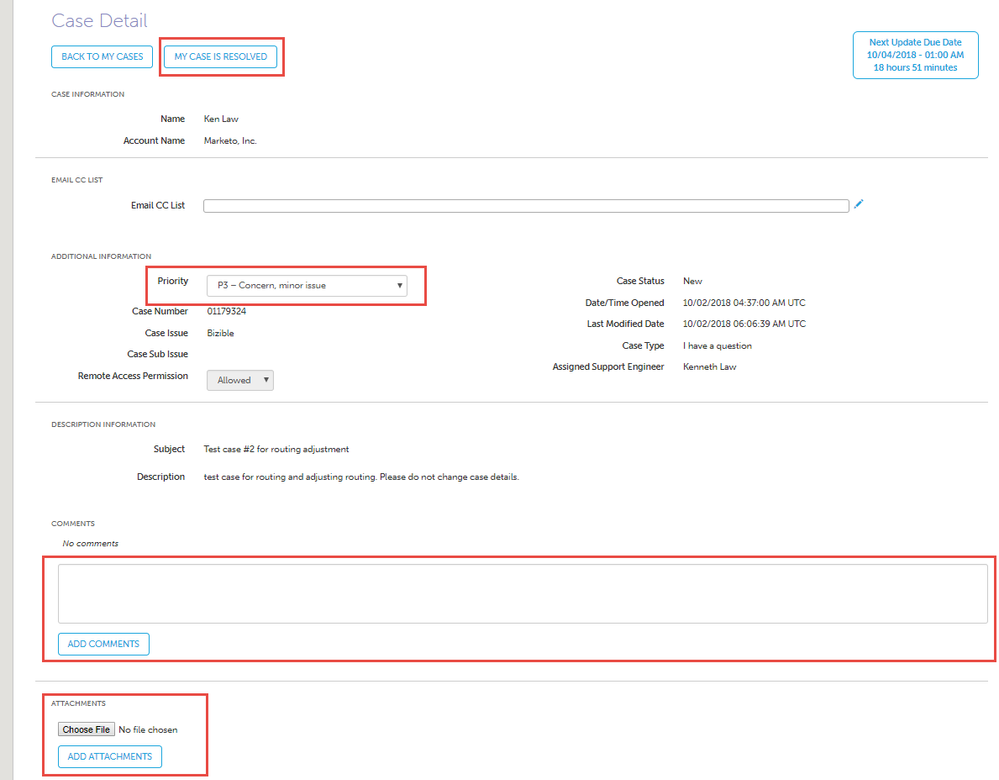Click Choose File under Attachments
This screenshot has height=780, width=999.
click(x=86, y=730)
